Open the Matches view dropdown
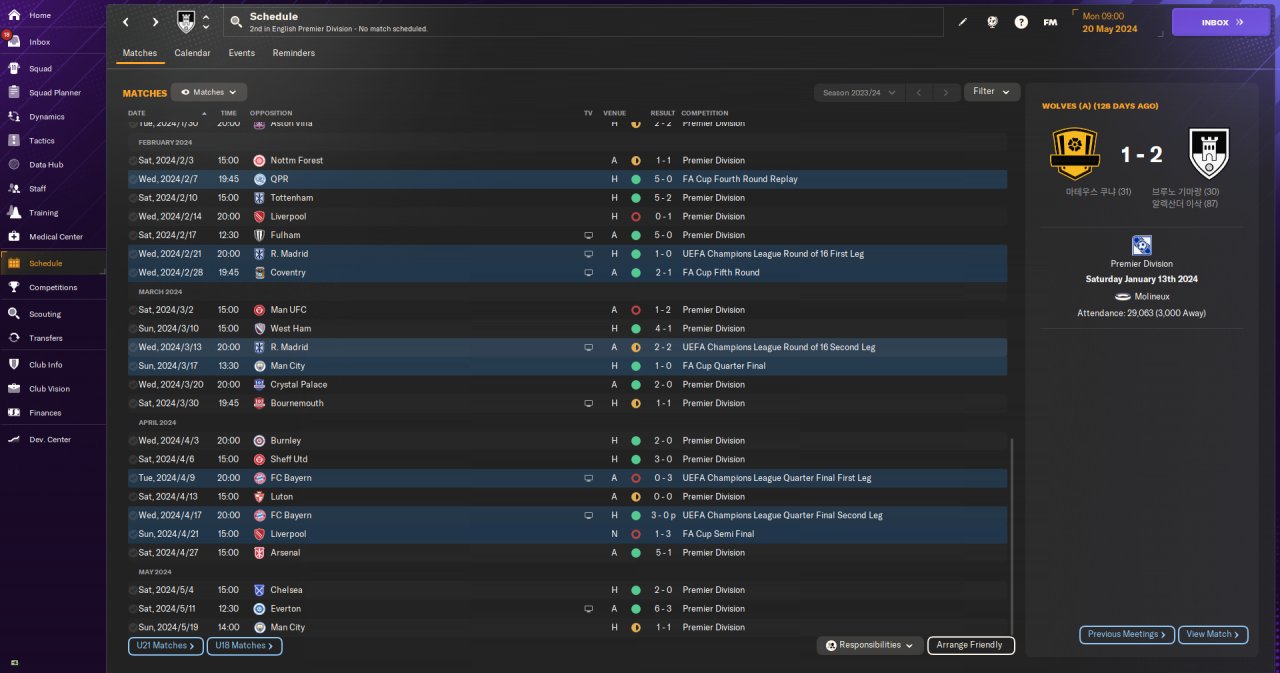This screenshot has height=673, width=1280. pos(209,92)
